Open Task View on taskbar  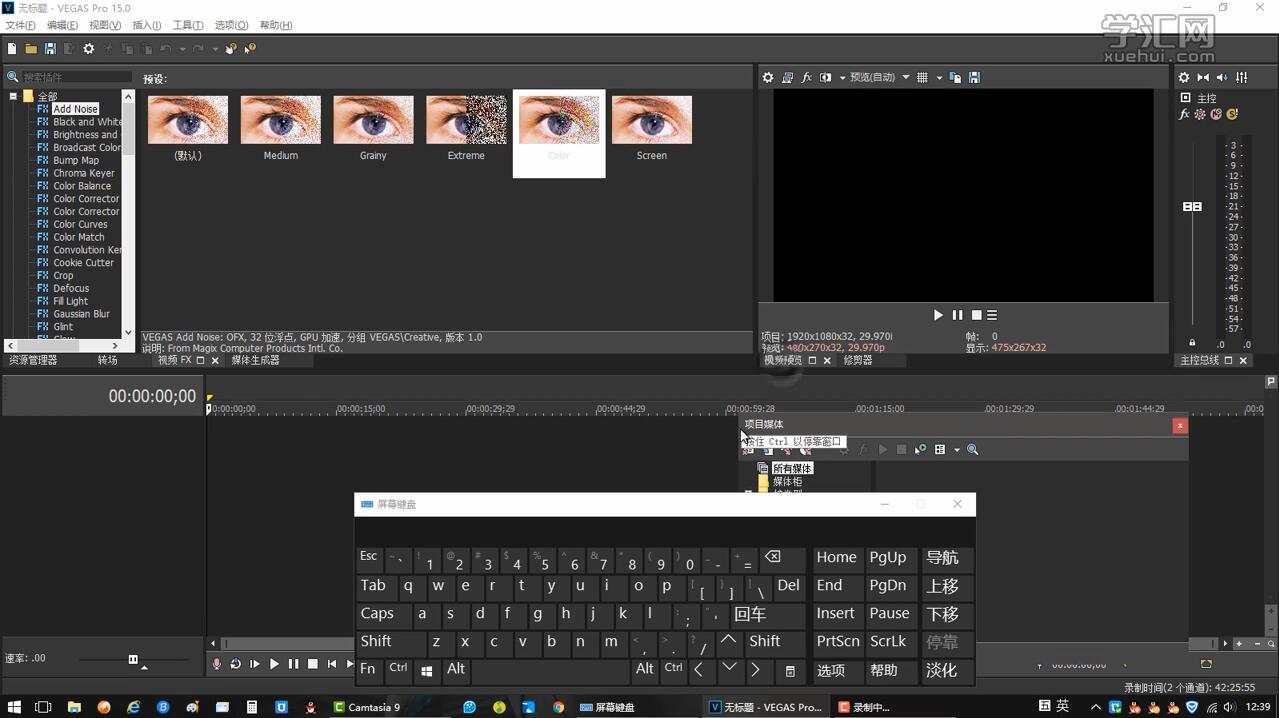tap(43, 707)
